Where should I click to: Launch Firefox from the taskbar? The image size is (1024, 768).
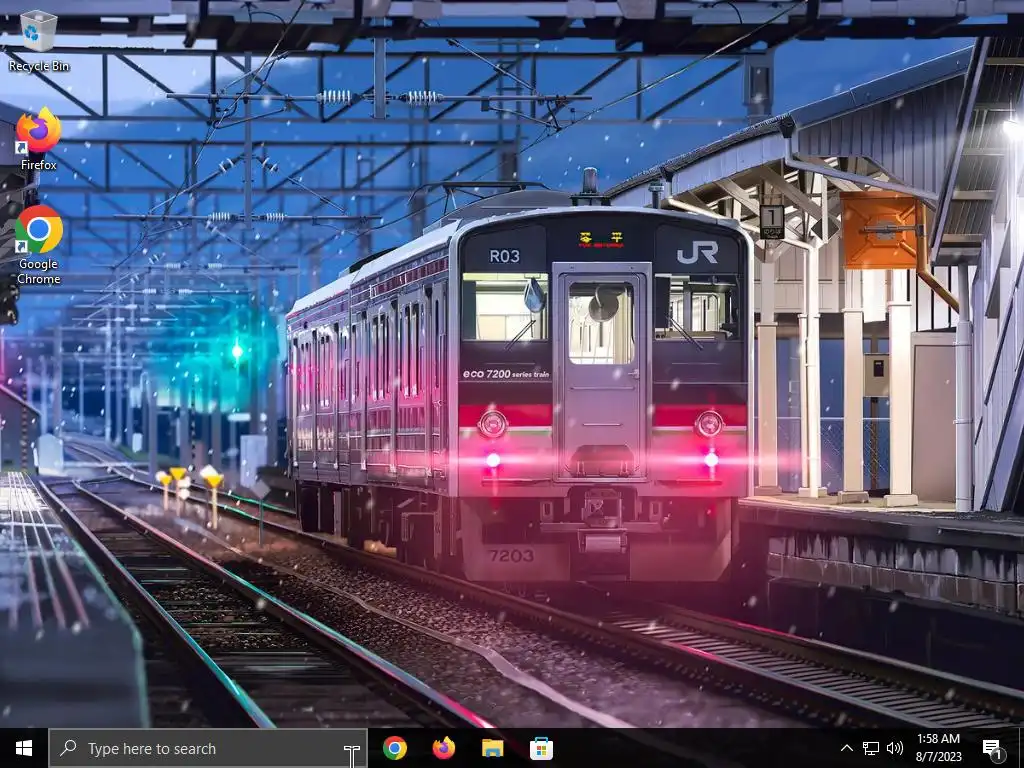tap(444, 748)
